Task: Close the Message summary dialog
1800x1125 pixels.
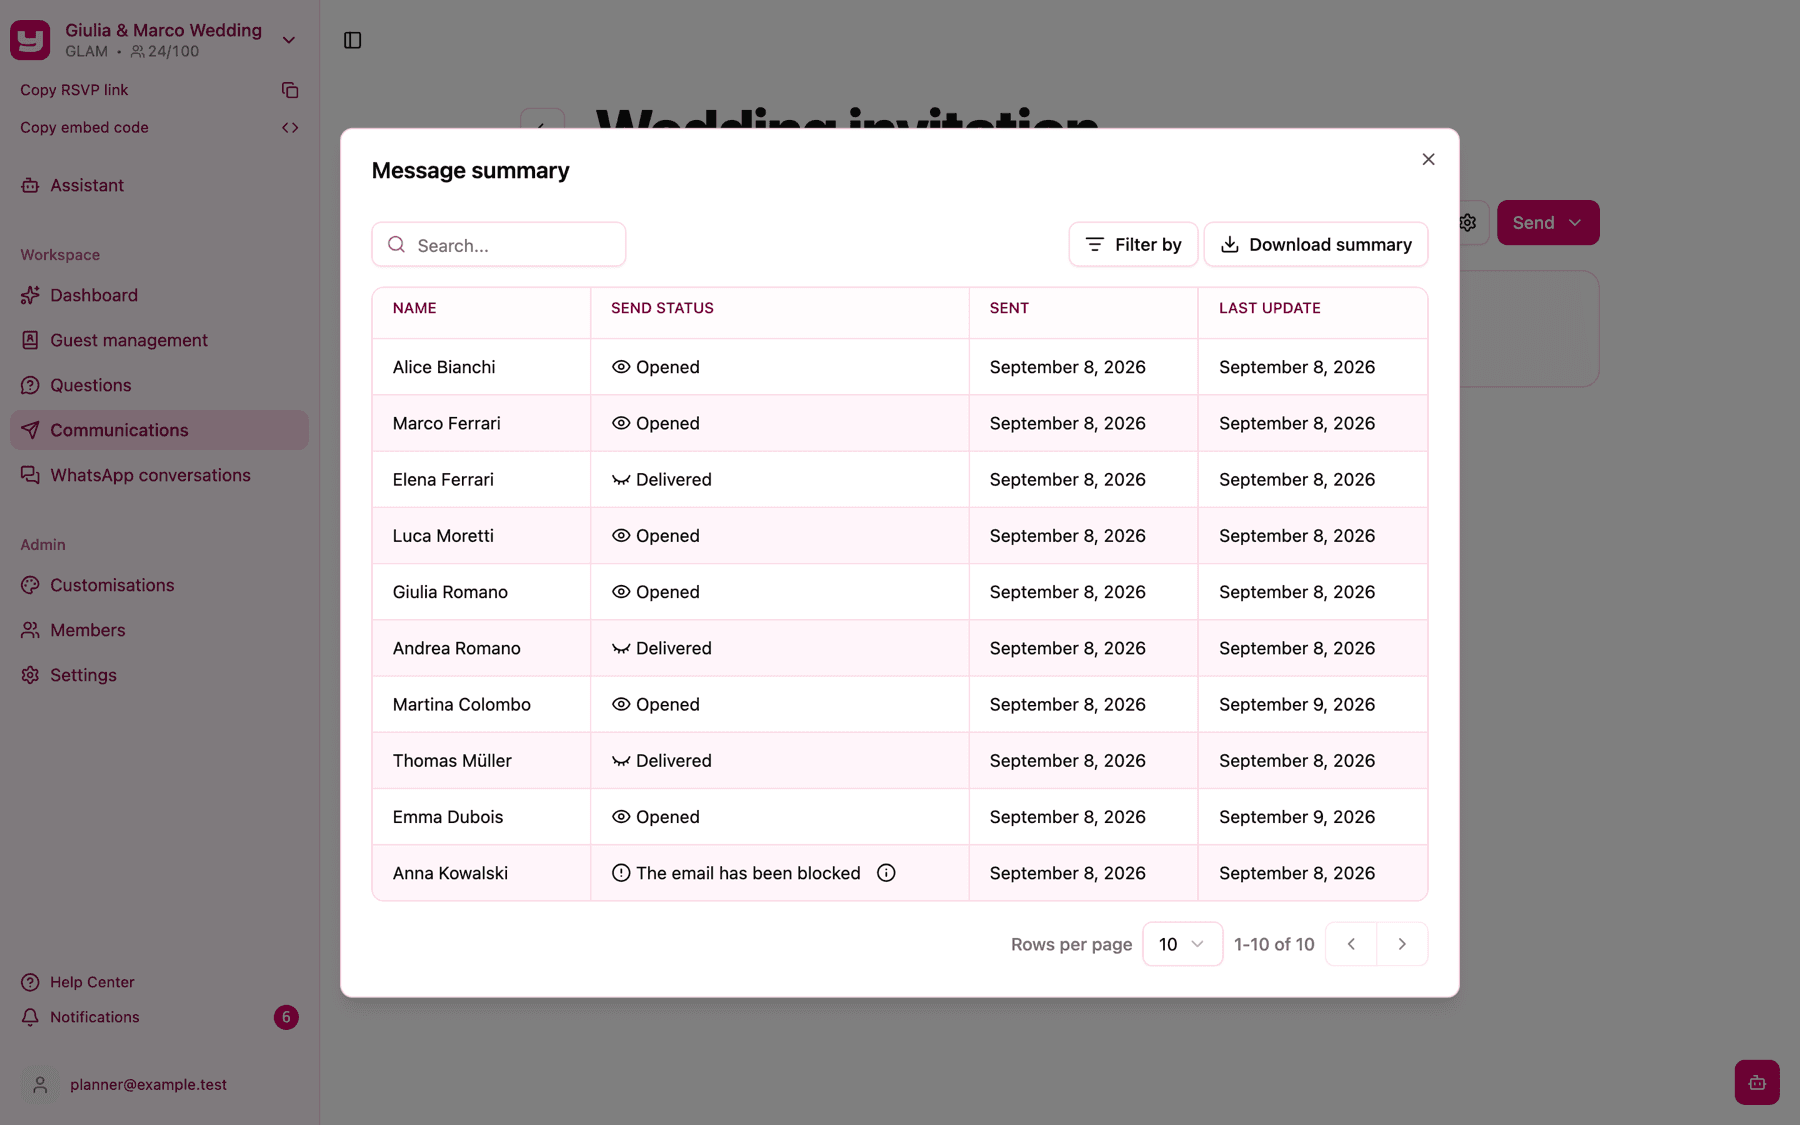Action: click(x=1428, y=159)
